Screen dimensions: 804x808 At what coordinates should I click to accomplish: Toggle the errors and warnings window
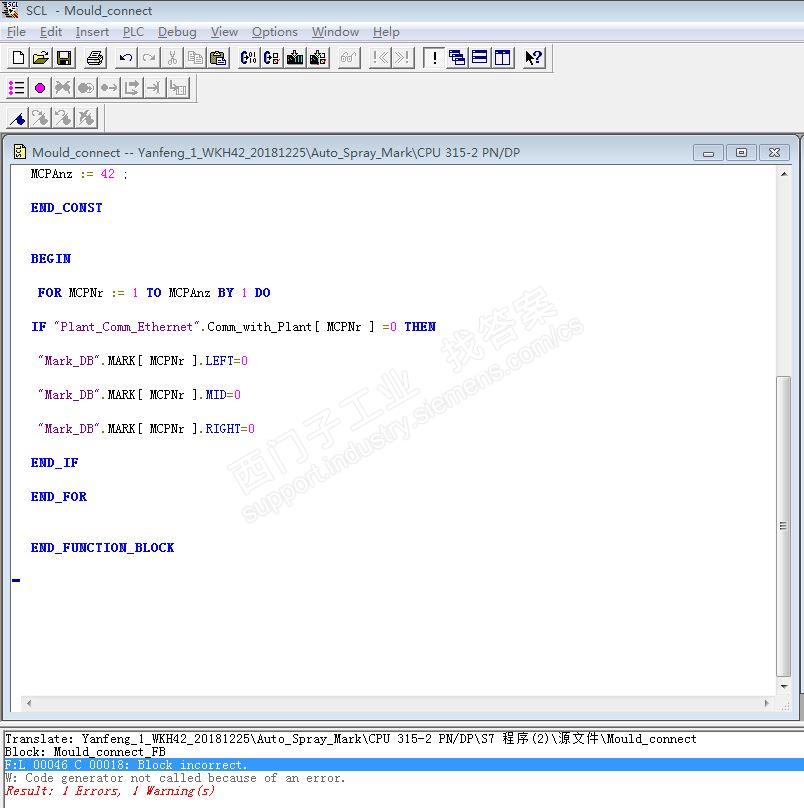point(434,58)
